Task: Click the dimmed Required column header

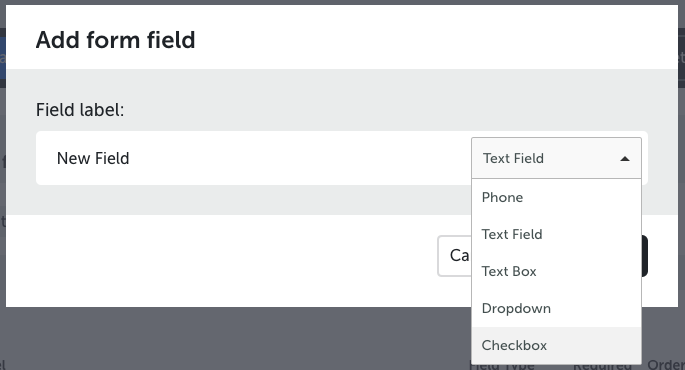Action: click(x=602, y=366)
